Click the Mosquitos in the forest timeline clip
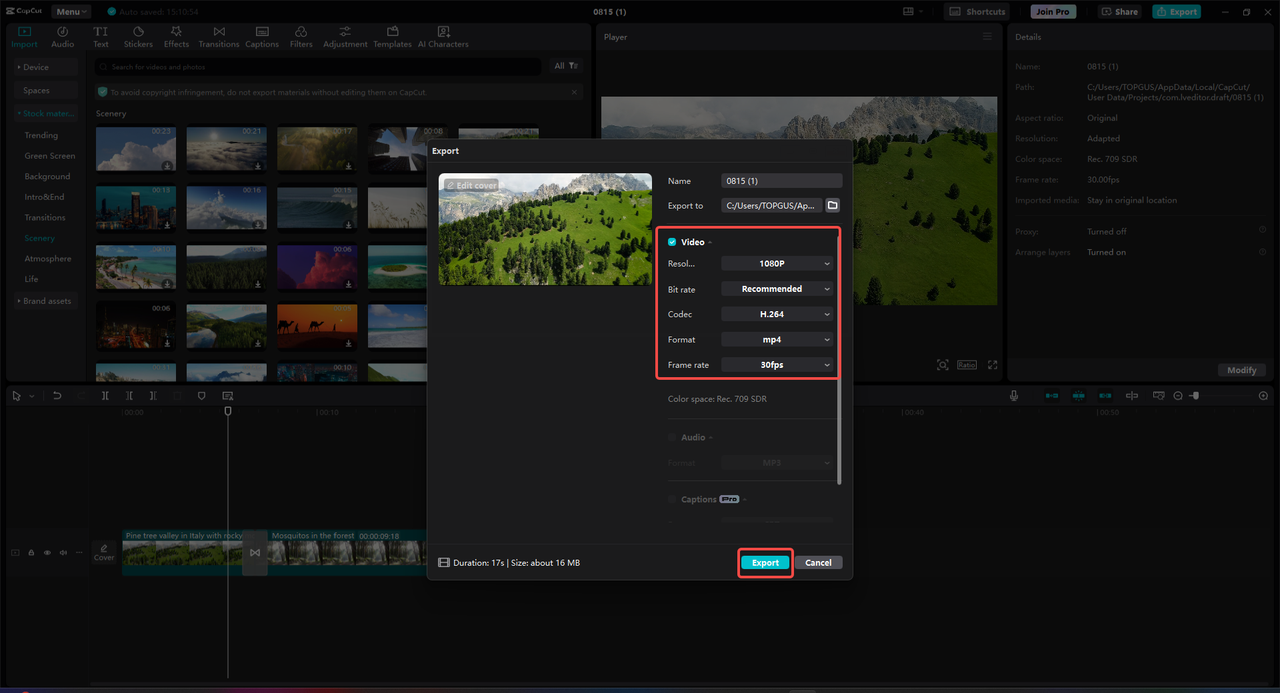This screenshot has width=1280, height=693. click(345, 552)
